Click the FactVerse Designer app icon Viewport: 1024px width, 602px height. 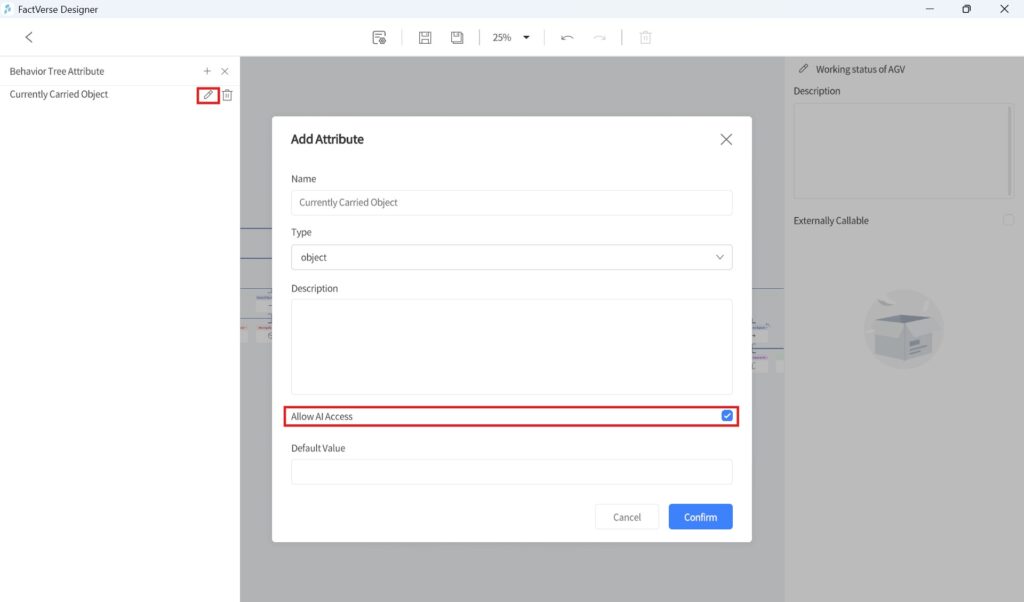[x=8, y=9]
